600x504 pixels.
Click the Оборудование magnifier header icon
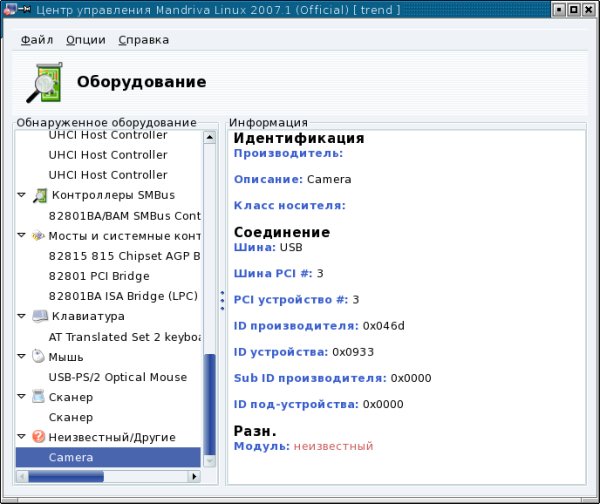[x=44, y=82]
